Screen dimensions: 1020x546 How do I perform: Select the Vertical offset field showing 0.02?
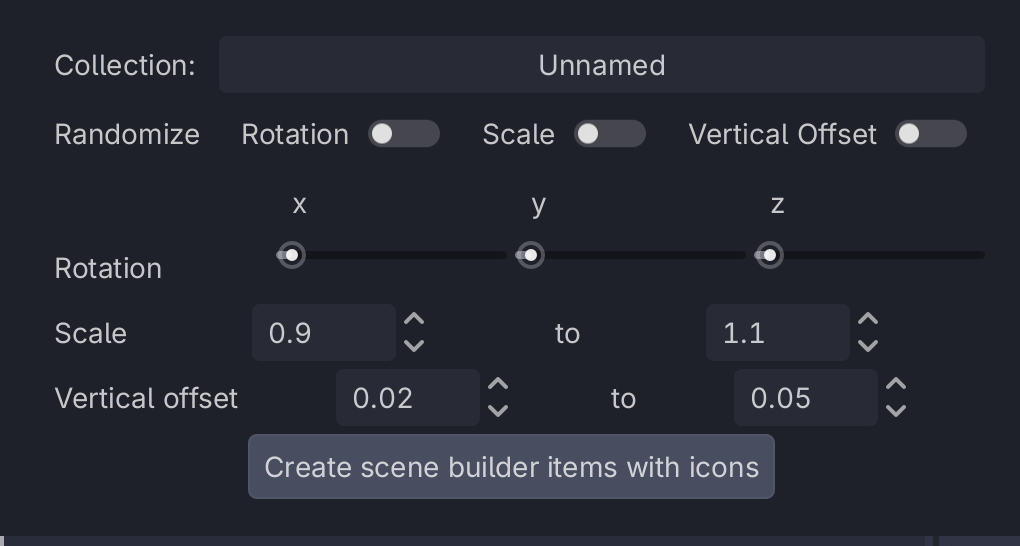pos(407,398)
